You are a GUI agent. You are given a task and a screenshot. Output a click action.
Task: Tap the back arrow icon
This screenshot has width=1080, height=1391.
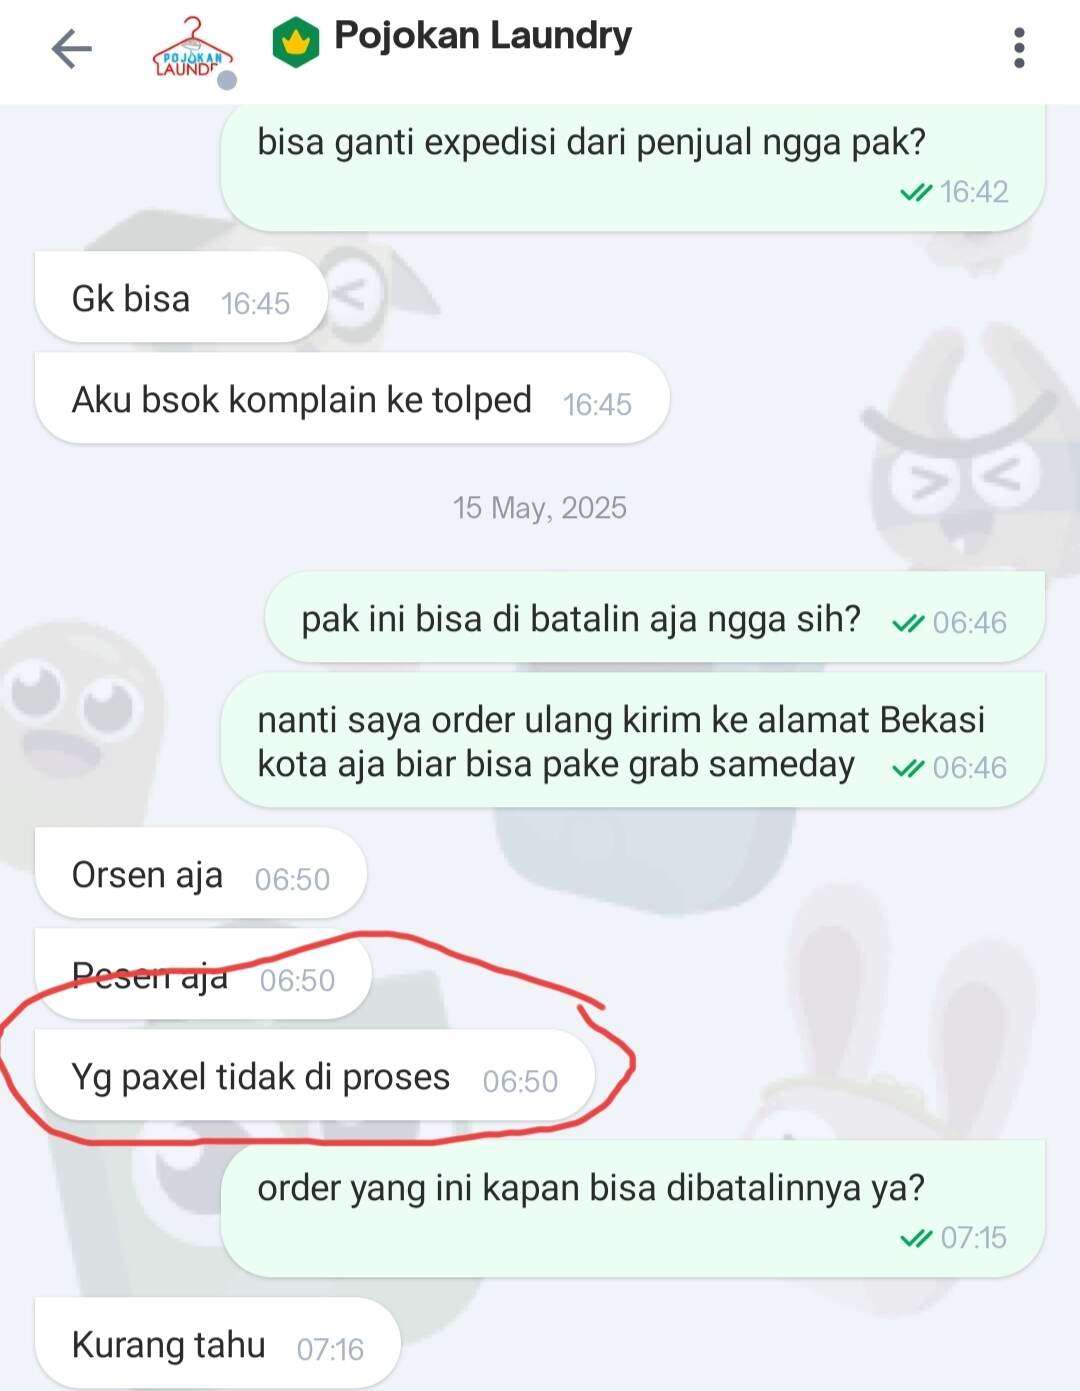(x=71, y=48)
